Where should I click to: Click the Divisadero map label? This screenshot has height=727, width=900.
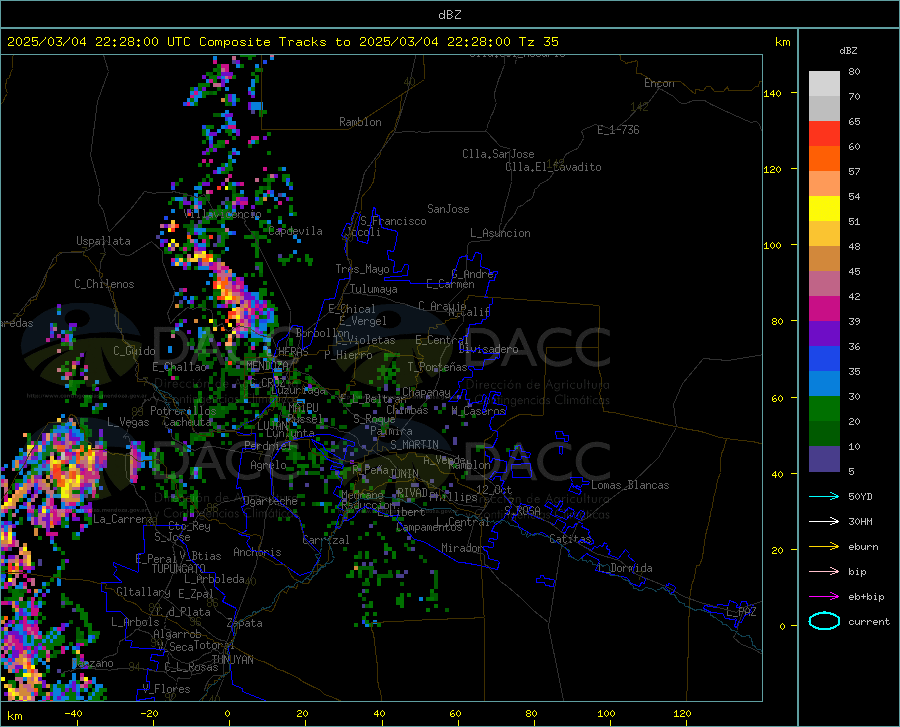click(488, 349)
